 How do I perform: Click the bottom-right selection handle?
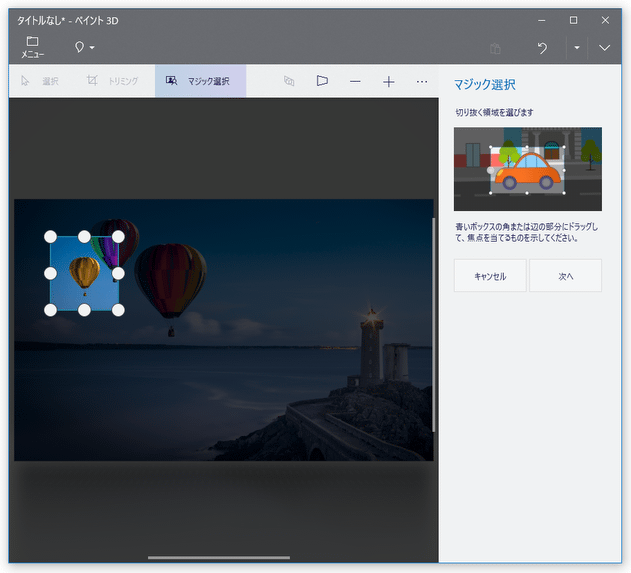118,310
